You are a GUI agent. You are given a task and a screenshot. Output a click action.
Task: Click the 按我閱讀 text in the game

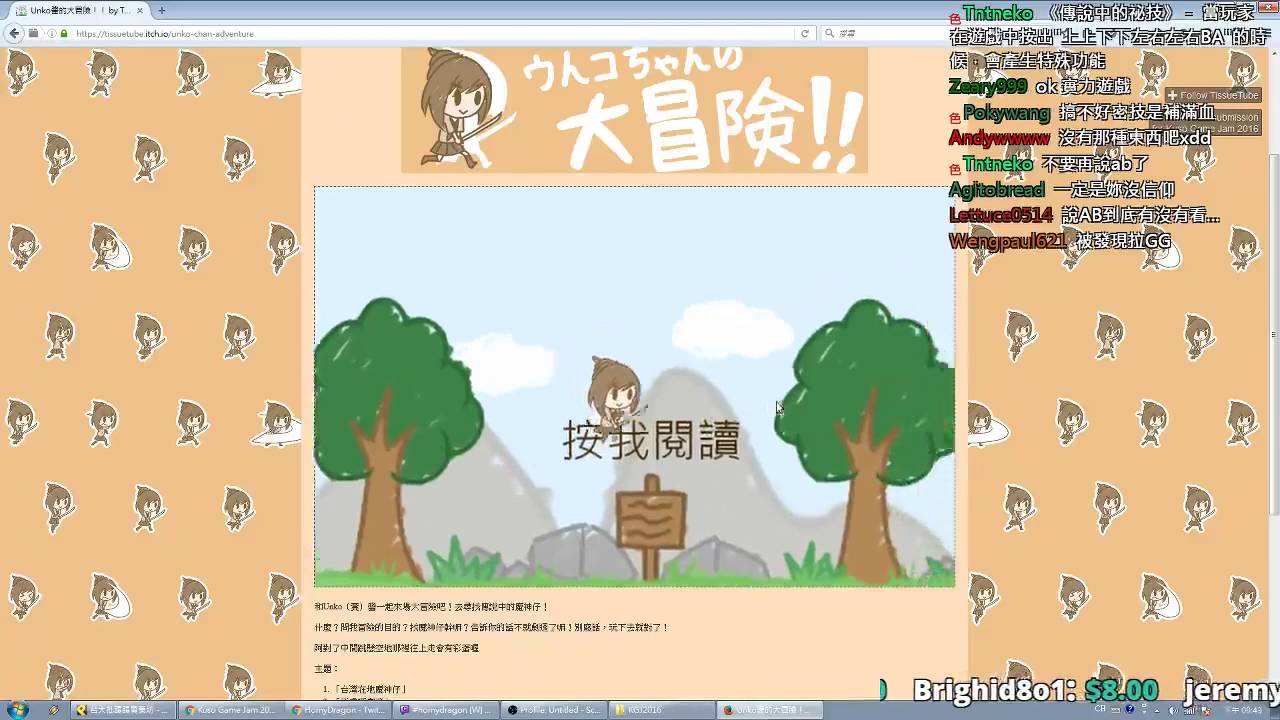click(x=651, y=440)
